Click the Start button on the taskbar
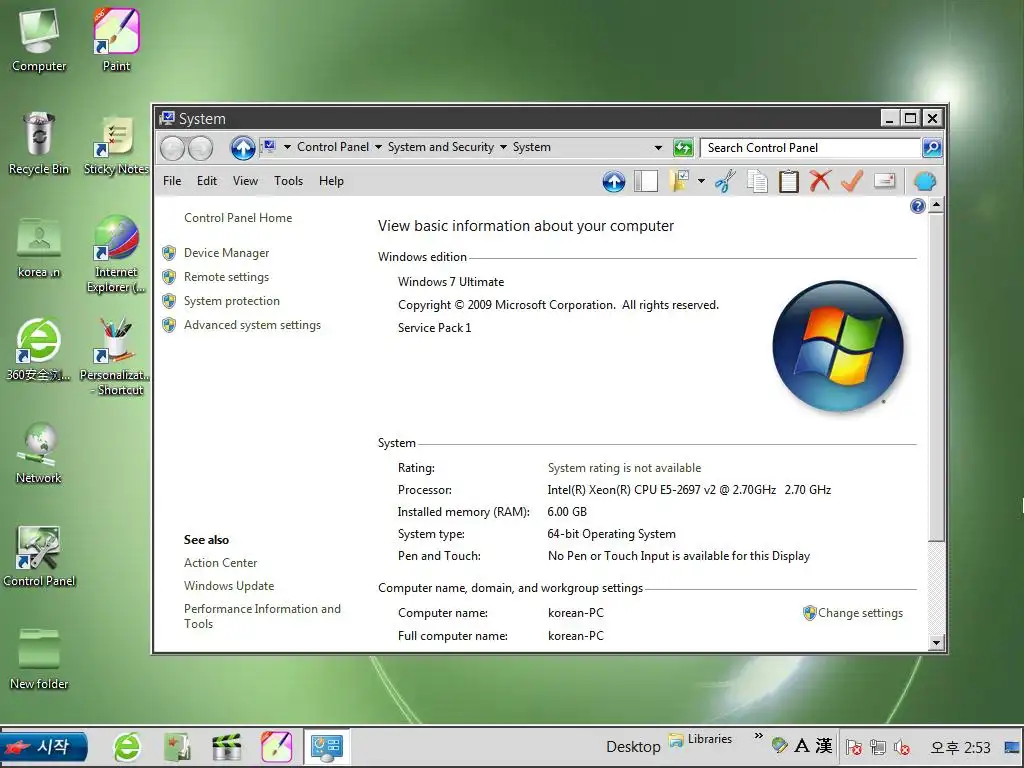 click(x=43, y=746)
